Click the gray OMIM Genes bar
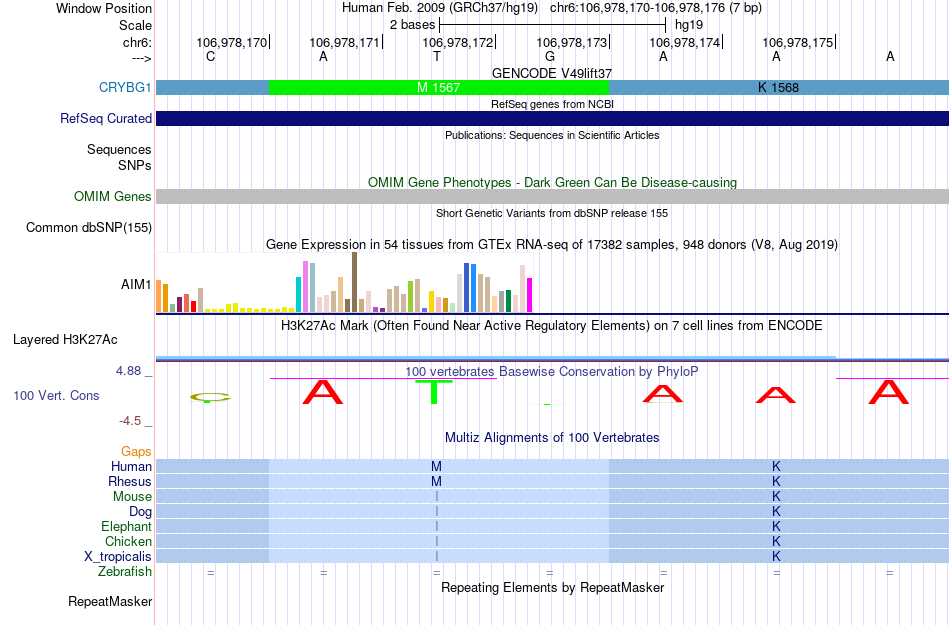The image size is (950, 625). [553, 196]
